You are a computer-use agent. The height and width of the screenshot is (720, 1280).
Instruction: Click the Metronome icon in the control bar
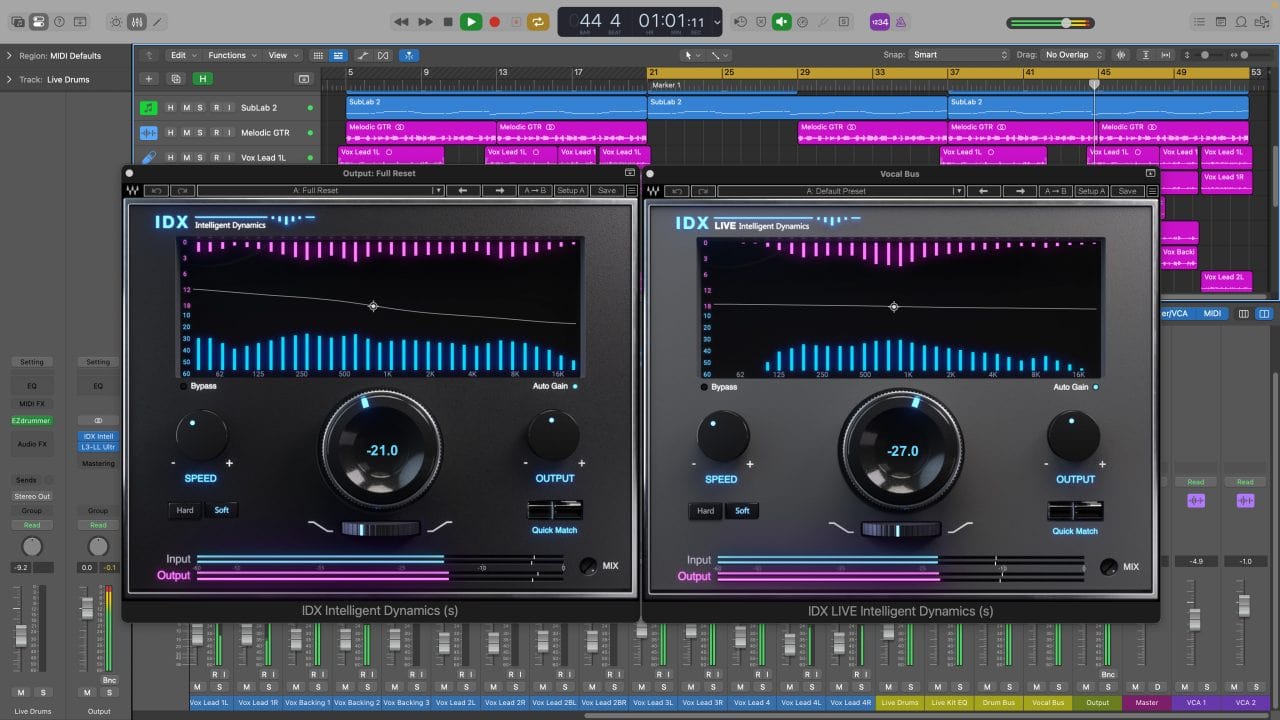click(x=899, y=21)
